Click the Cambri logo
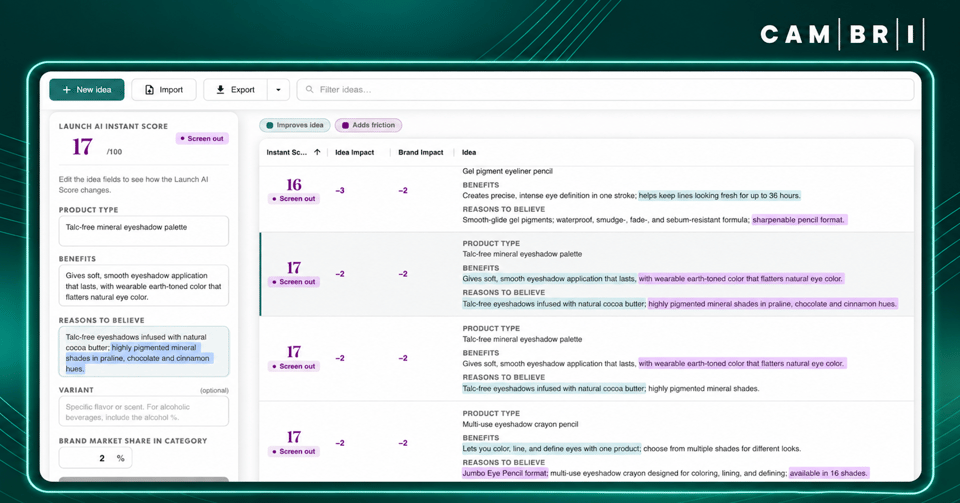This screenshot has height=503, width=960. click(x=841, y=34)
